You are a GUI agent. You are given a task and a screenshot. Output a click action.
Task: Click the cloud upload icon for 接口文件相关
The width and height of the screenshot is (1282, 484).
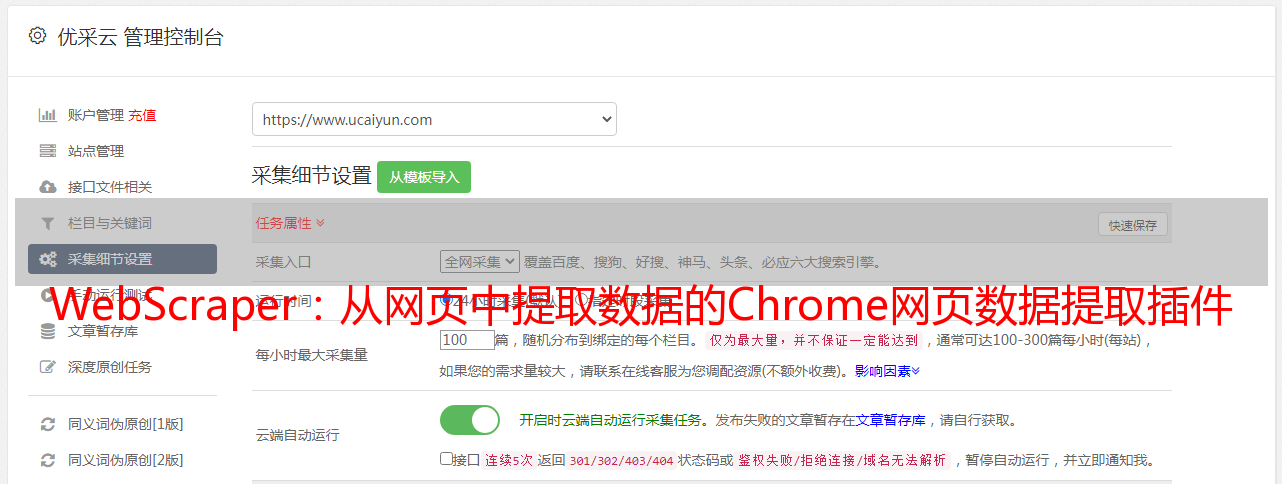point(47,187)
